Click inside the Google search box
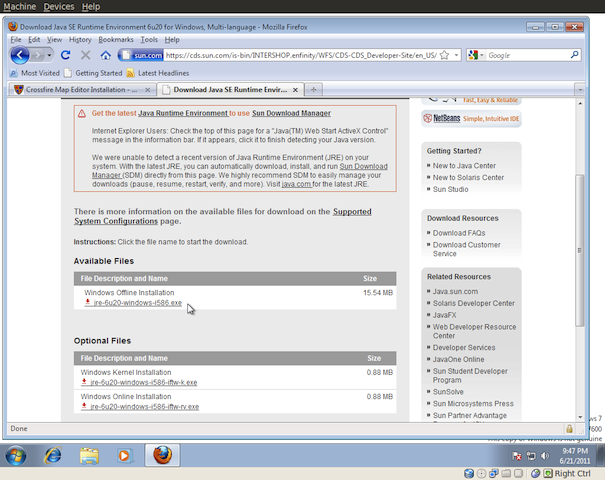 (x=528, y=56)
